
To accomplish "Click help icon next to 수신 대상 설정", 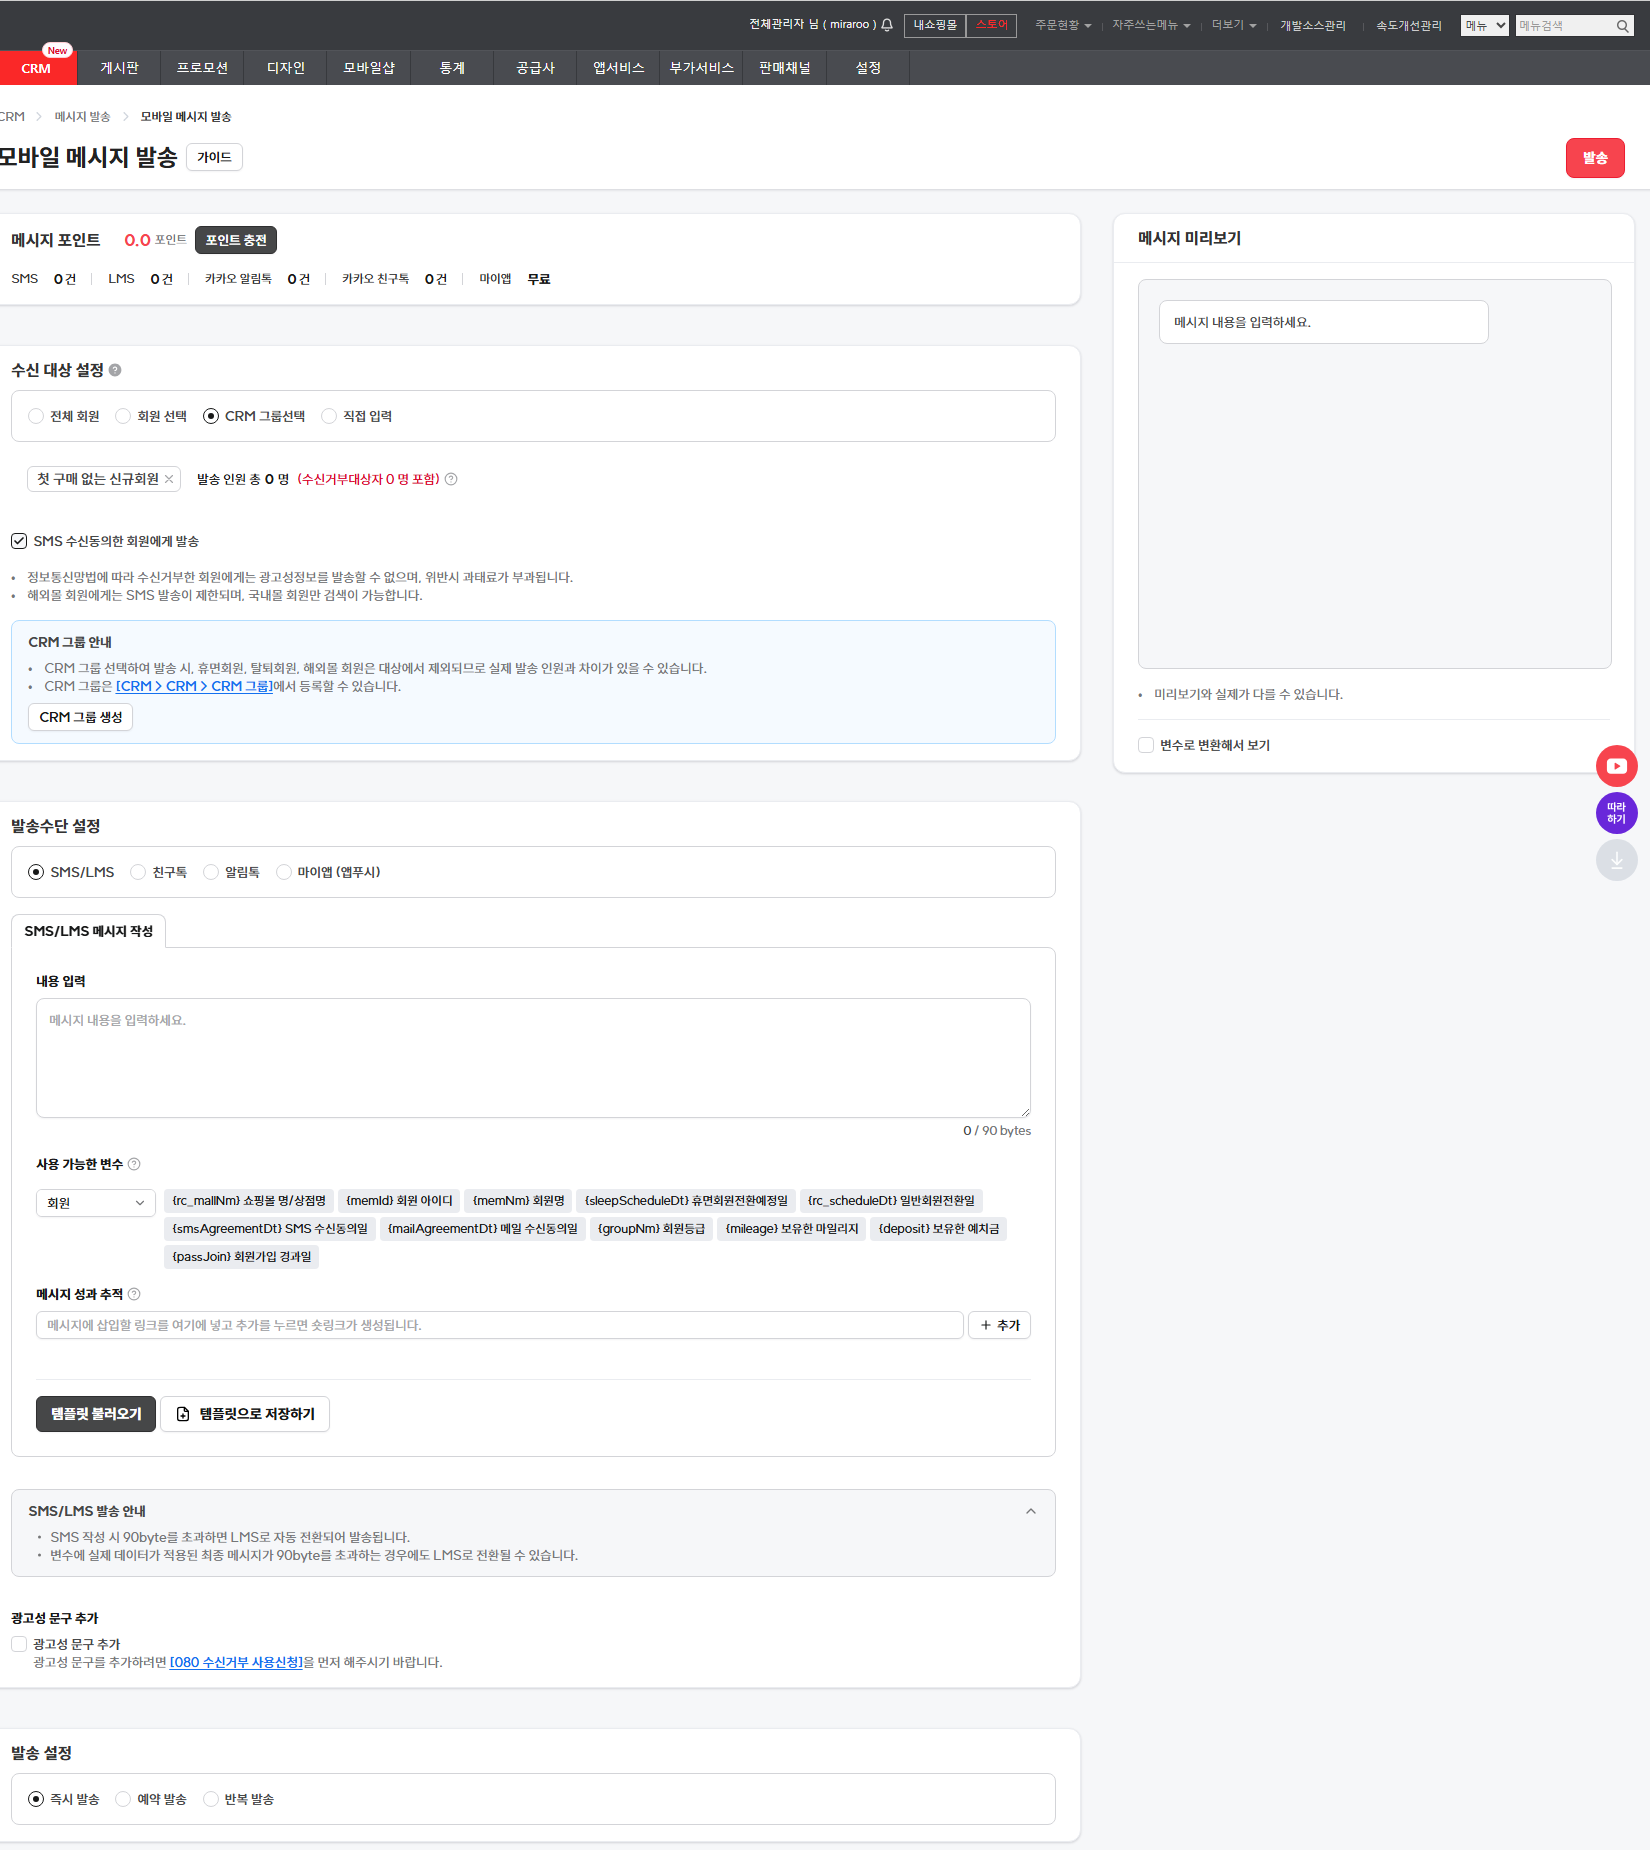I will (115, 370).
